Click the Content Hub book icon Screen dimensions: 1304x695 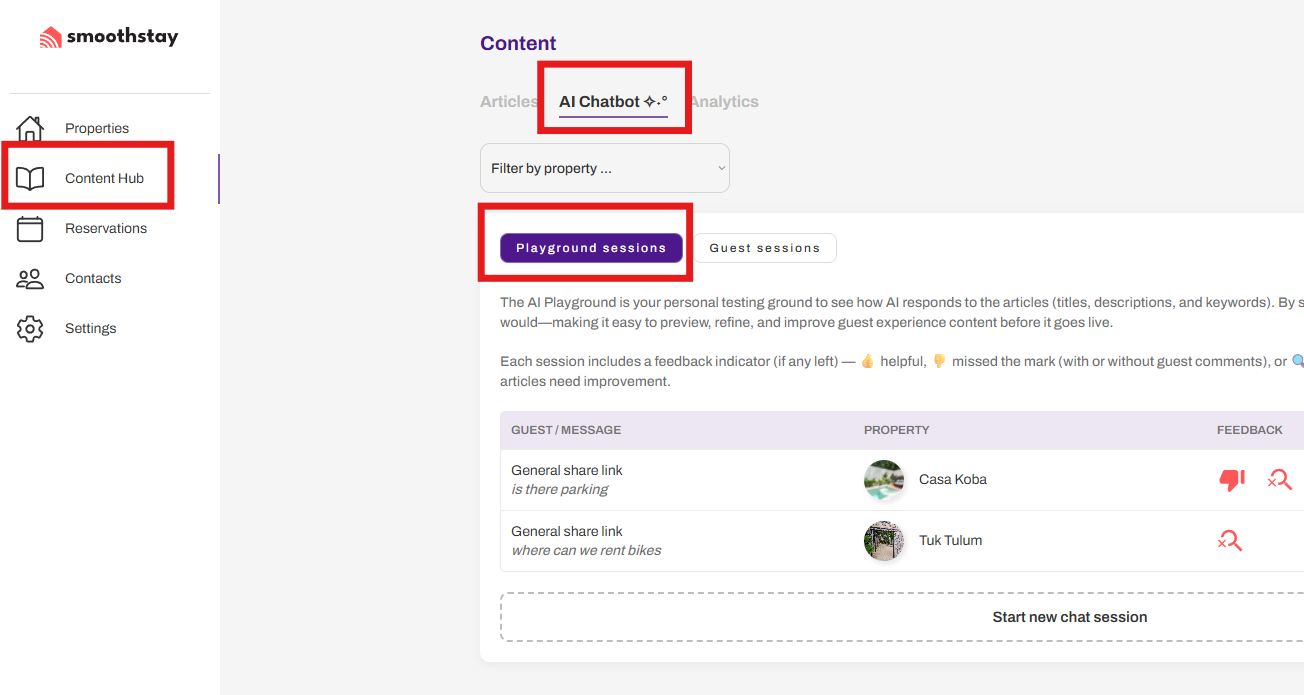[31, 179]
